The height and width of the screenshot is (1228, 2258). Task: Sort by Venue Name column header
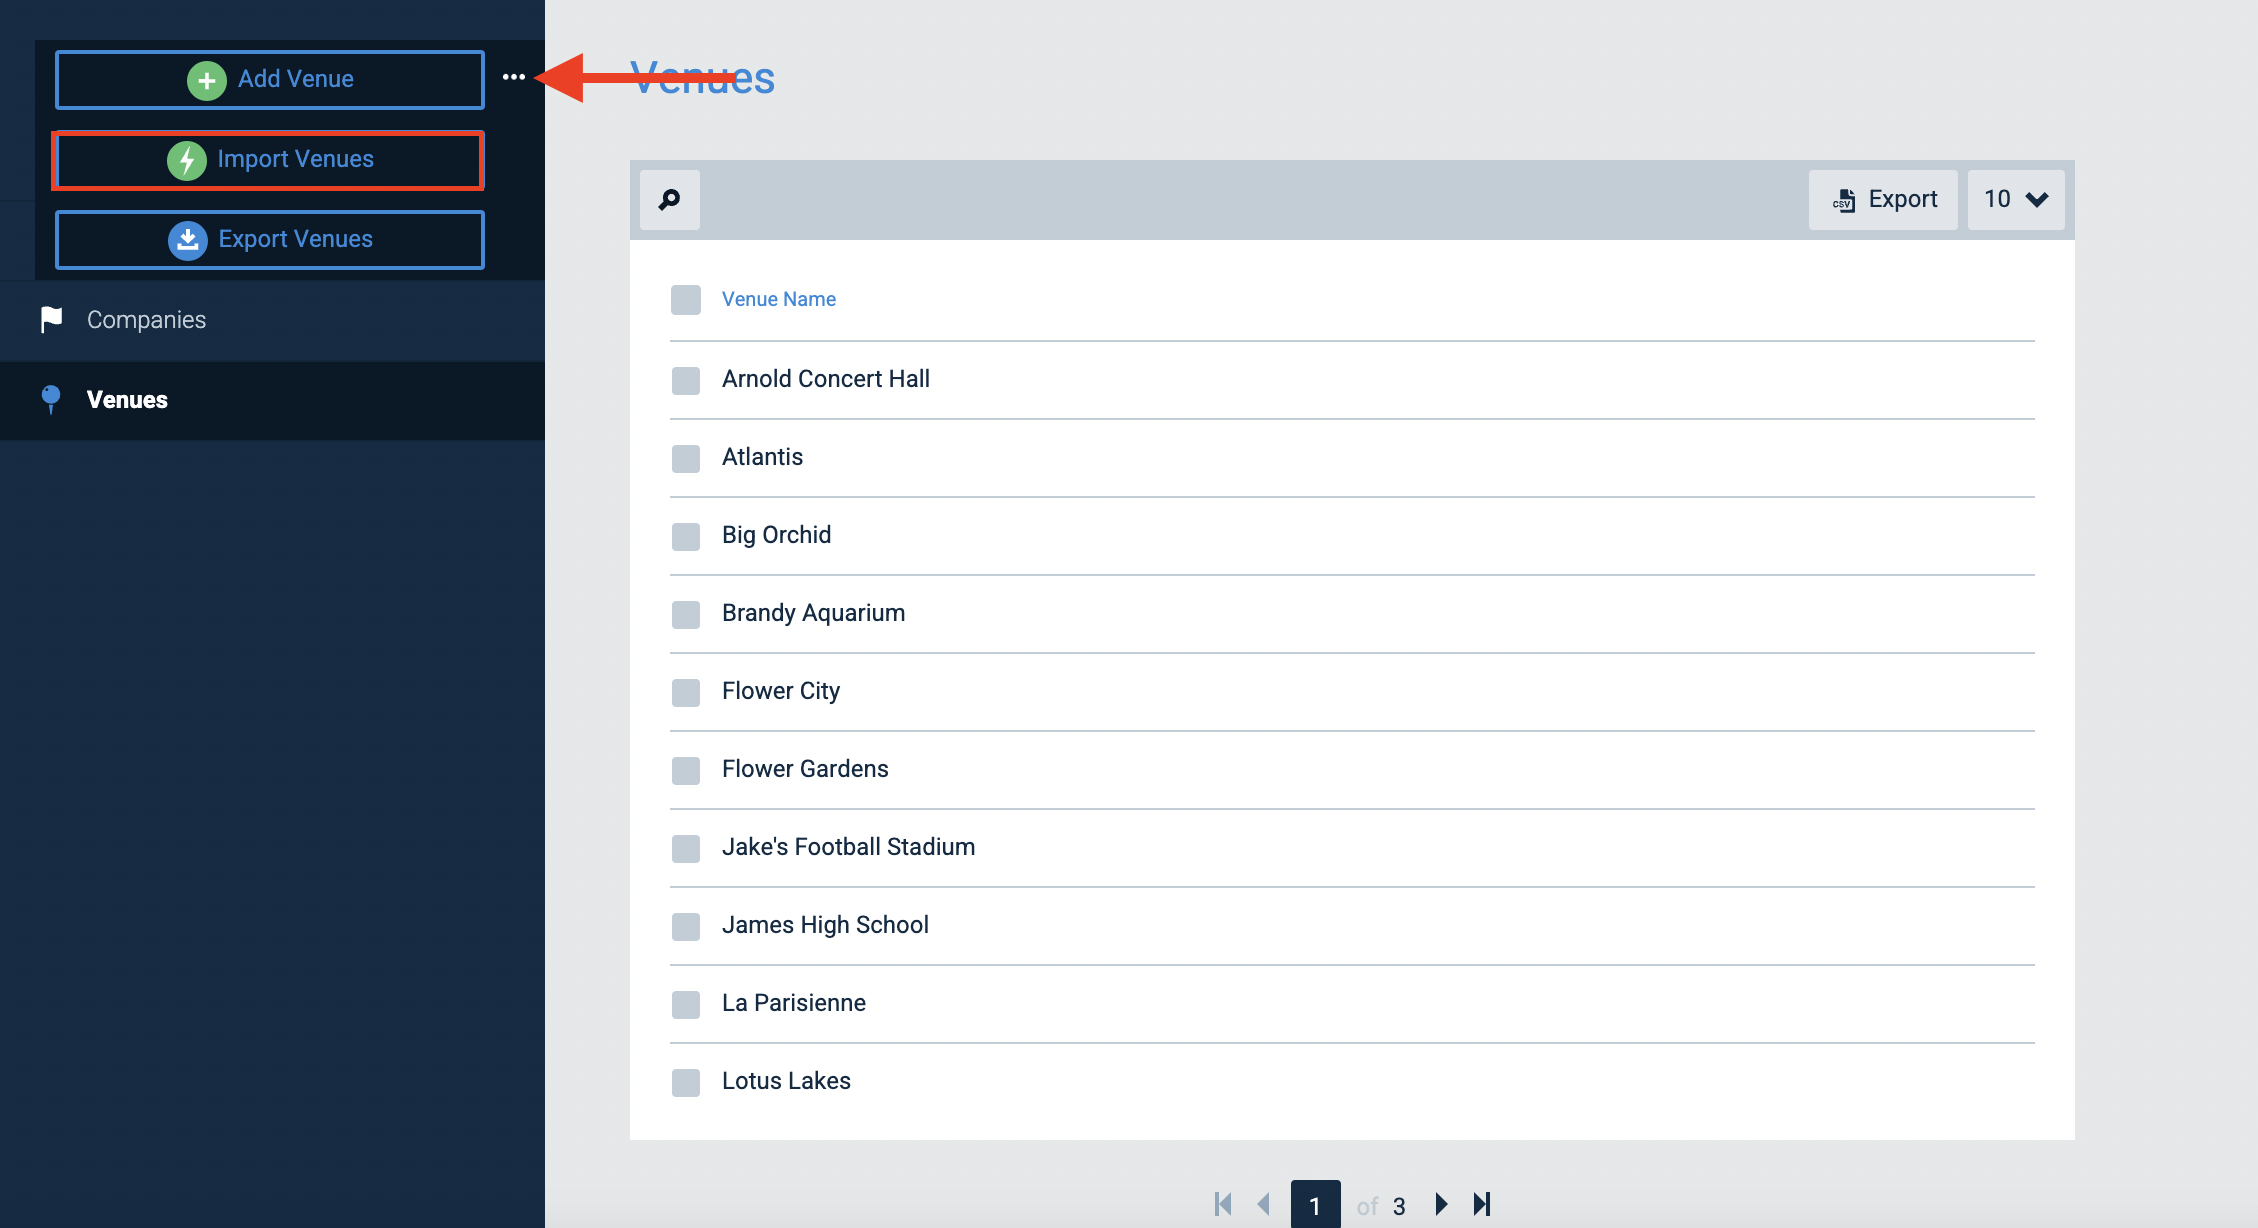(x=779, y=299)
